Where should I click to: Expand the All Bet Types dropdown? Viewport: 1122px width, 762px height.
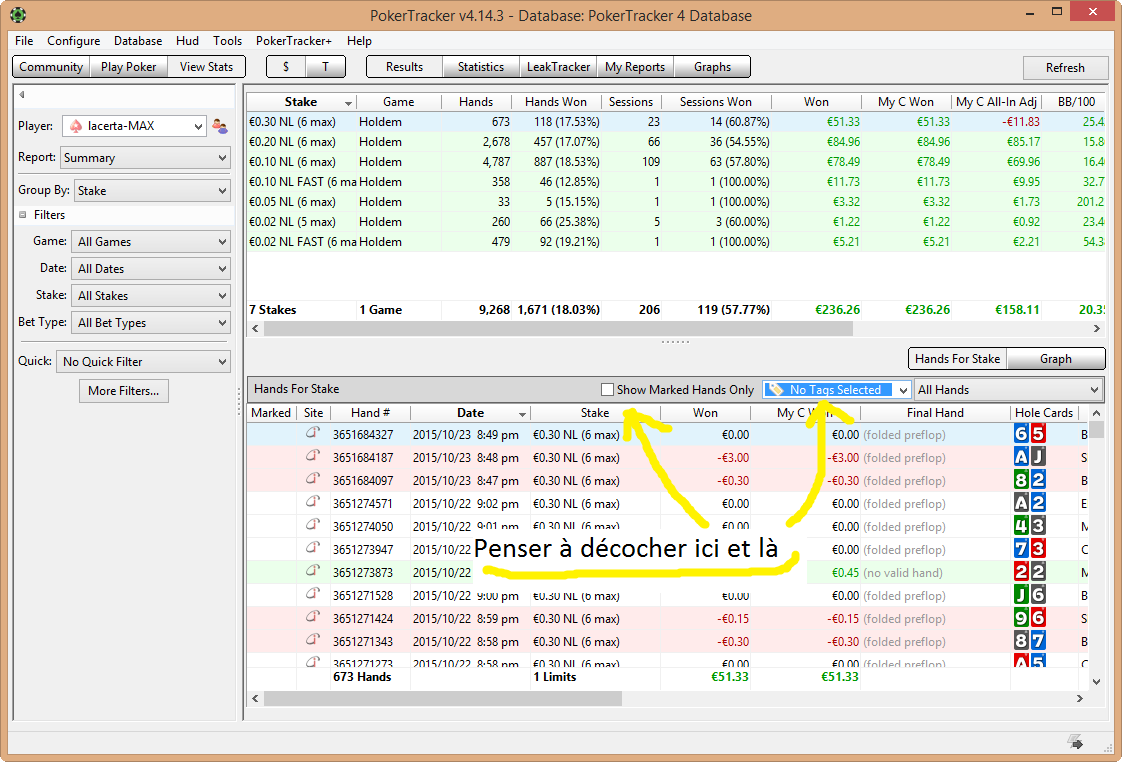click(151, 323)
